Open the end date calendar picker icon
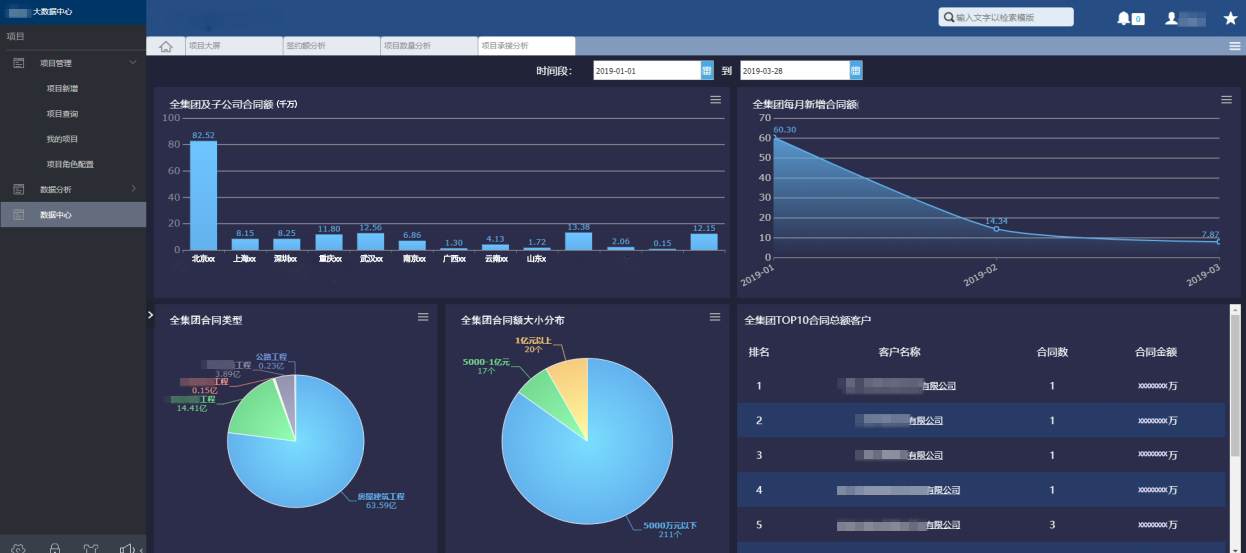This screenshot has height=553, width=1246. pyautogui.click(x=855, y=70)
